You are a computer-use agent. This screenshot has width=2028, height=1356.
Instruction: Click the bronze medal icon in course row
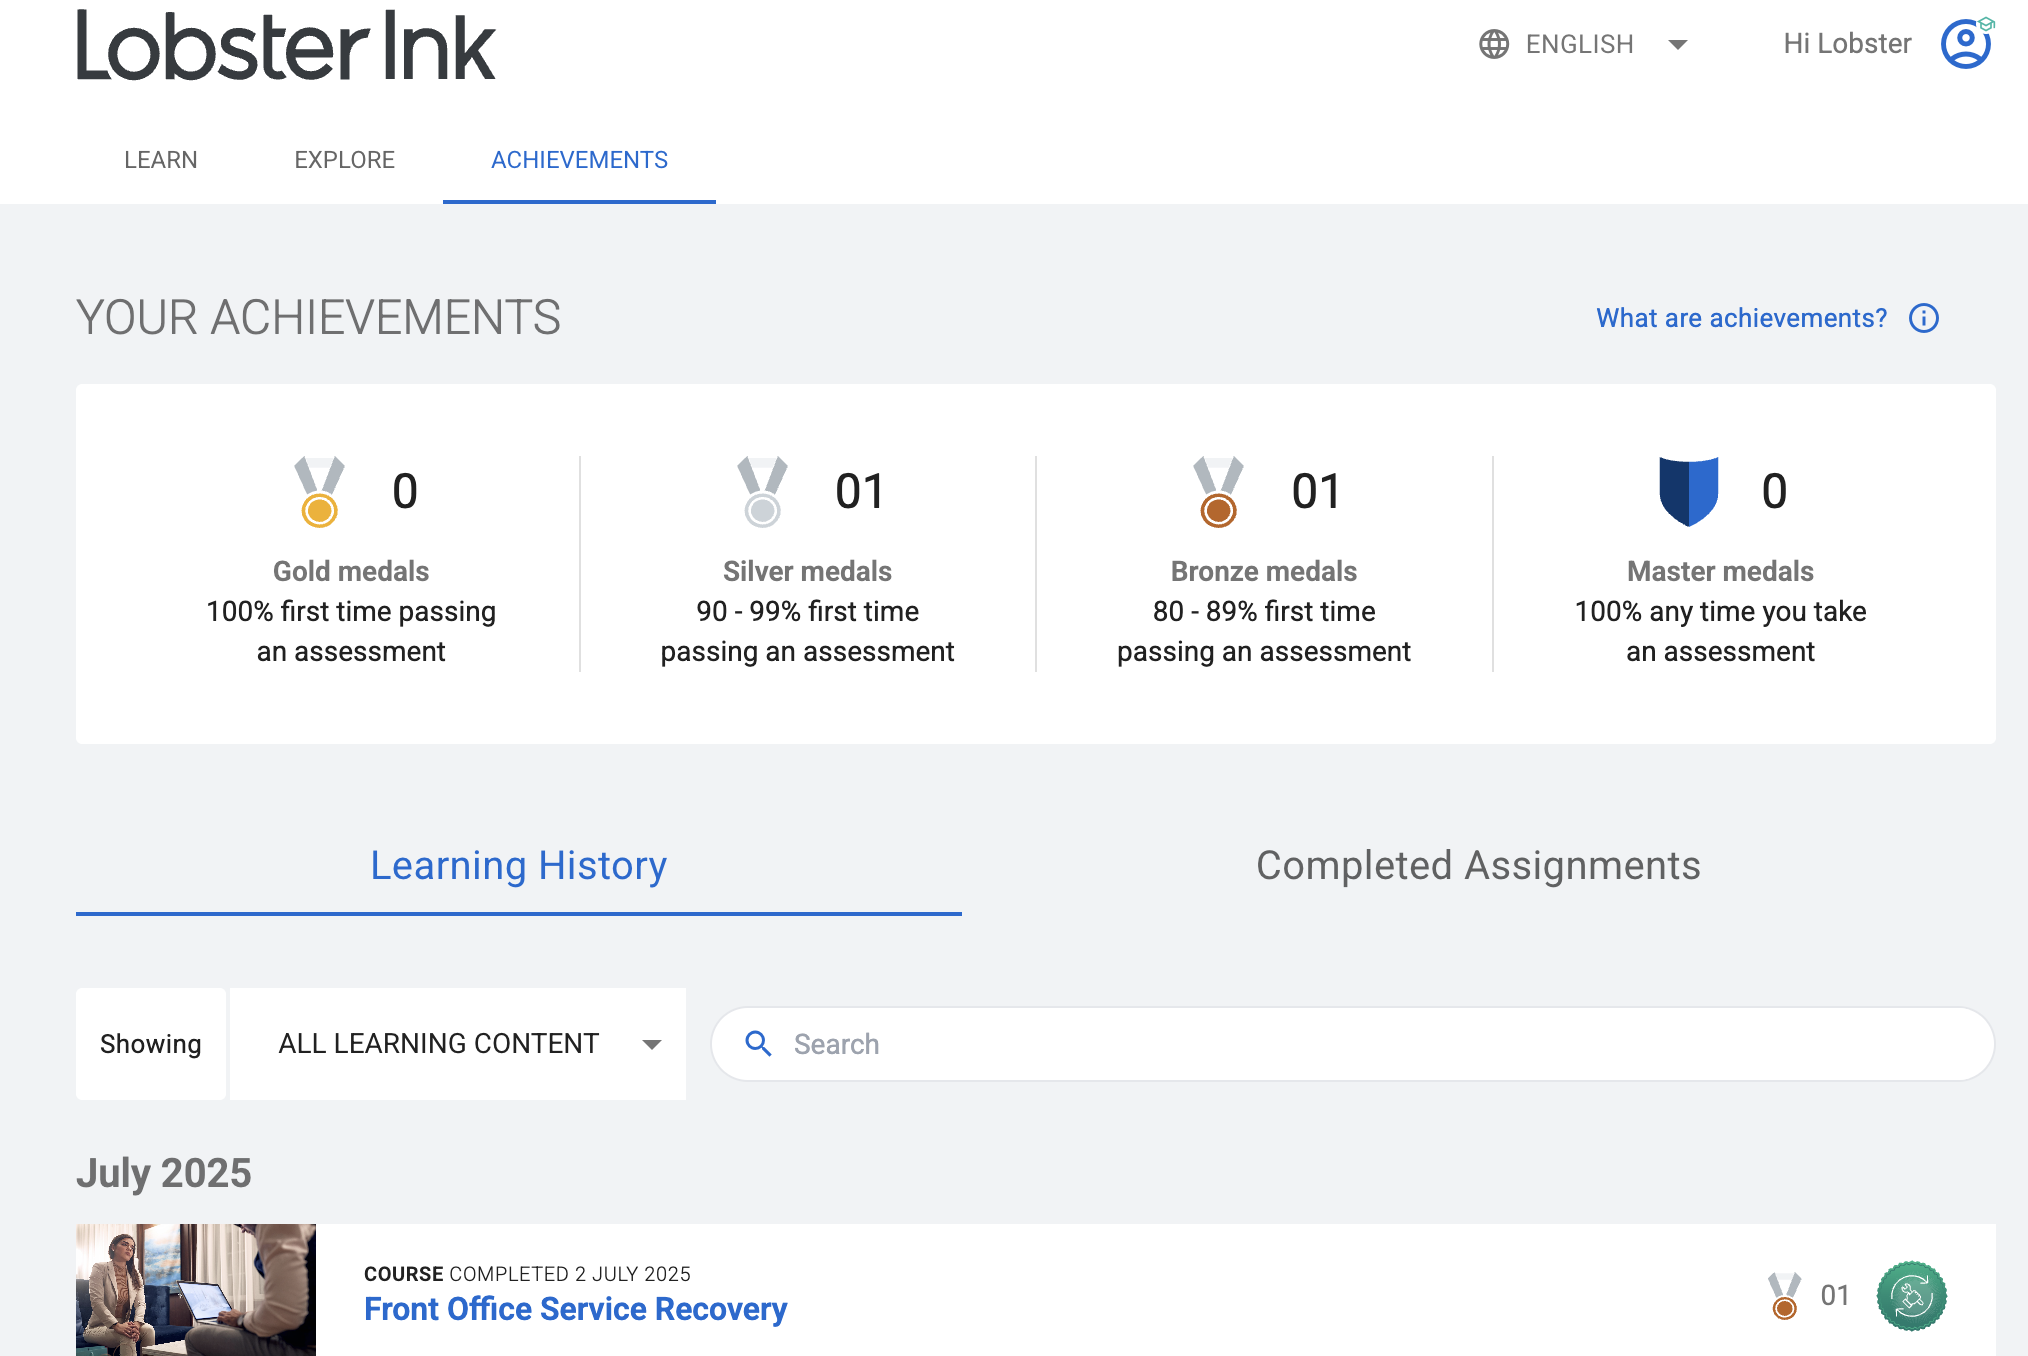click(1784, 1296)
